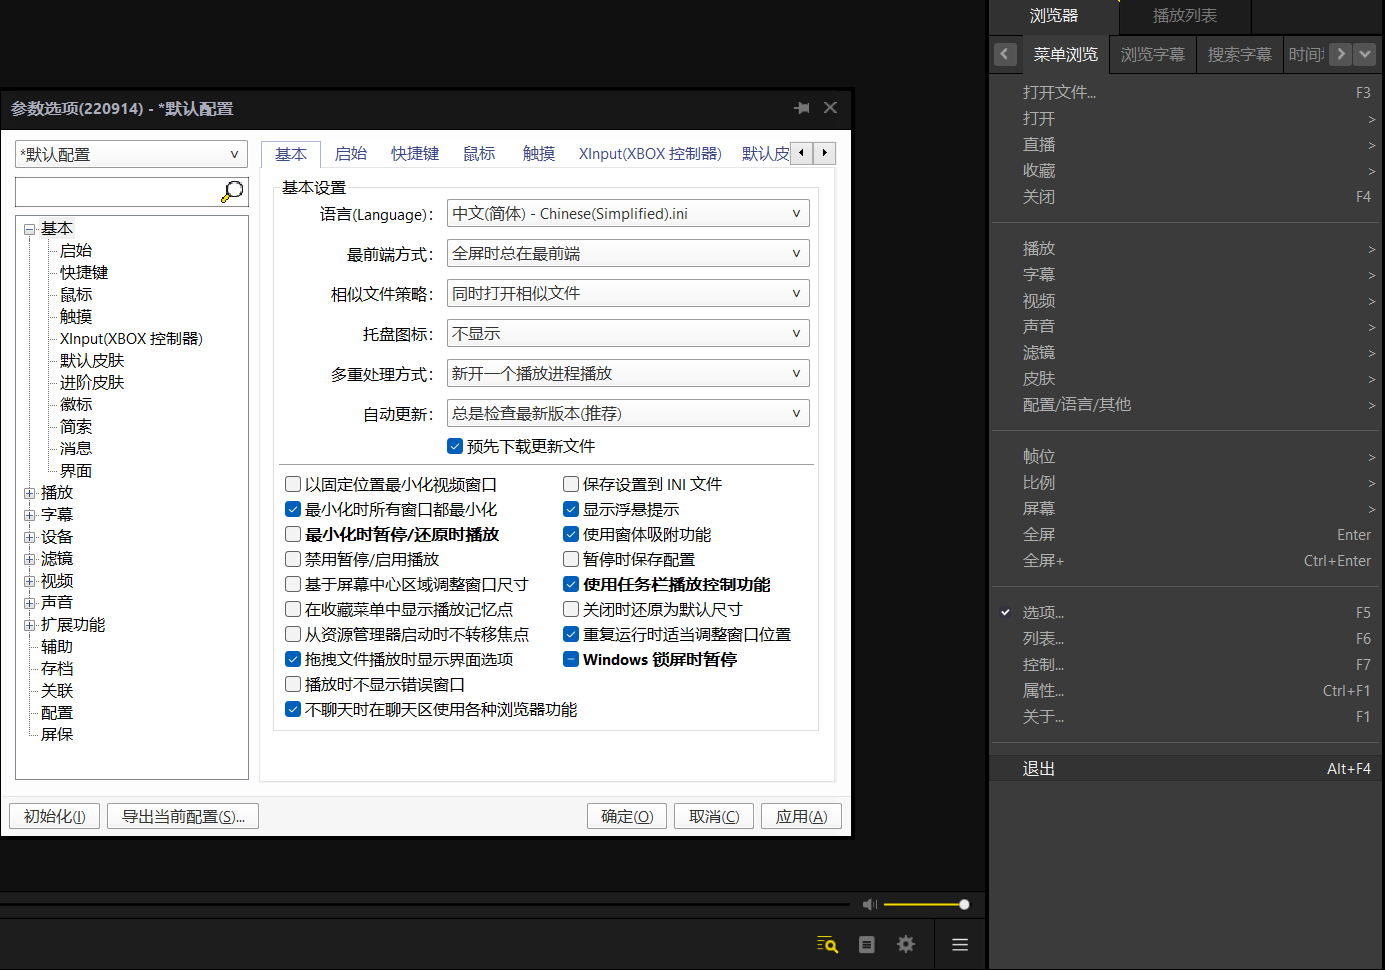Toggle 预先下载更新文件 checkbox
The width and height of the screenshot is (1385, 970).
[x=455, y=446]
